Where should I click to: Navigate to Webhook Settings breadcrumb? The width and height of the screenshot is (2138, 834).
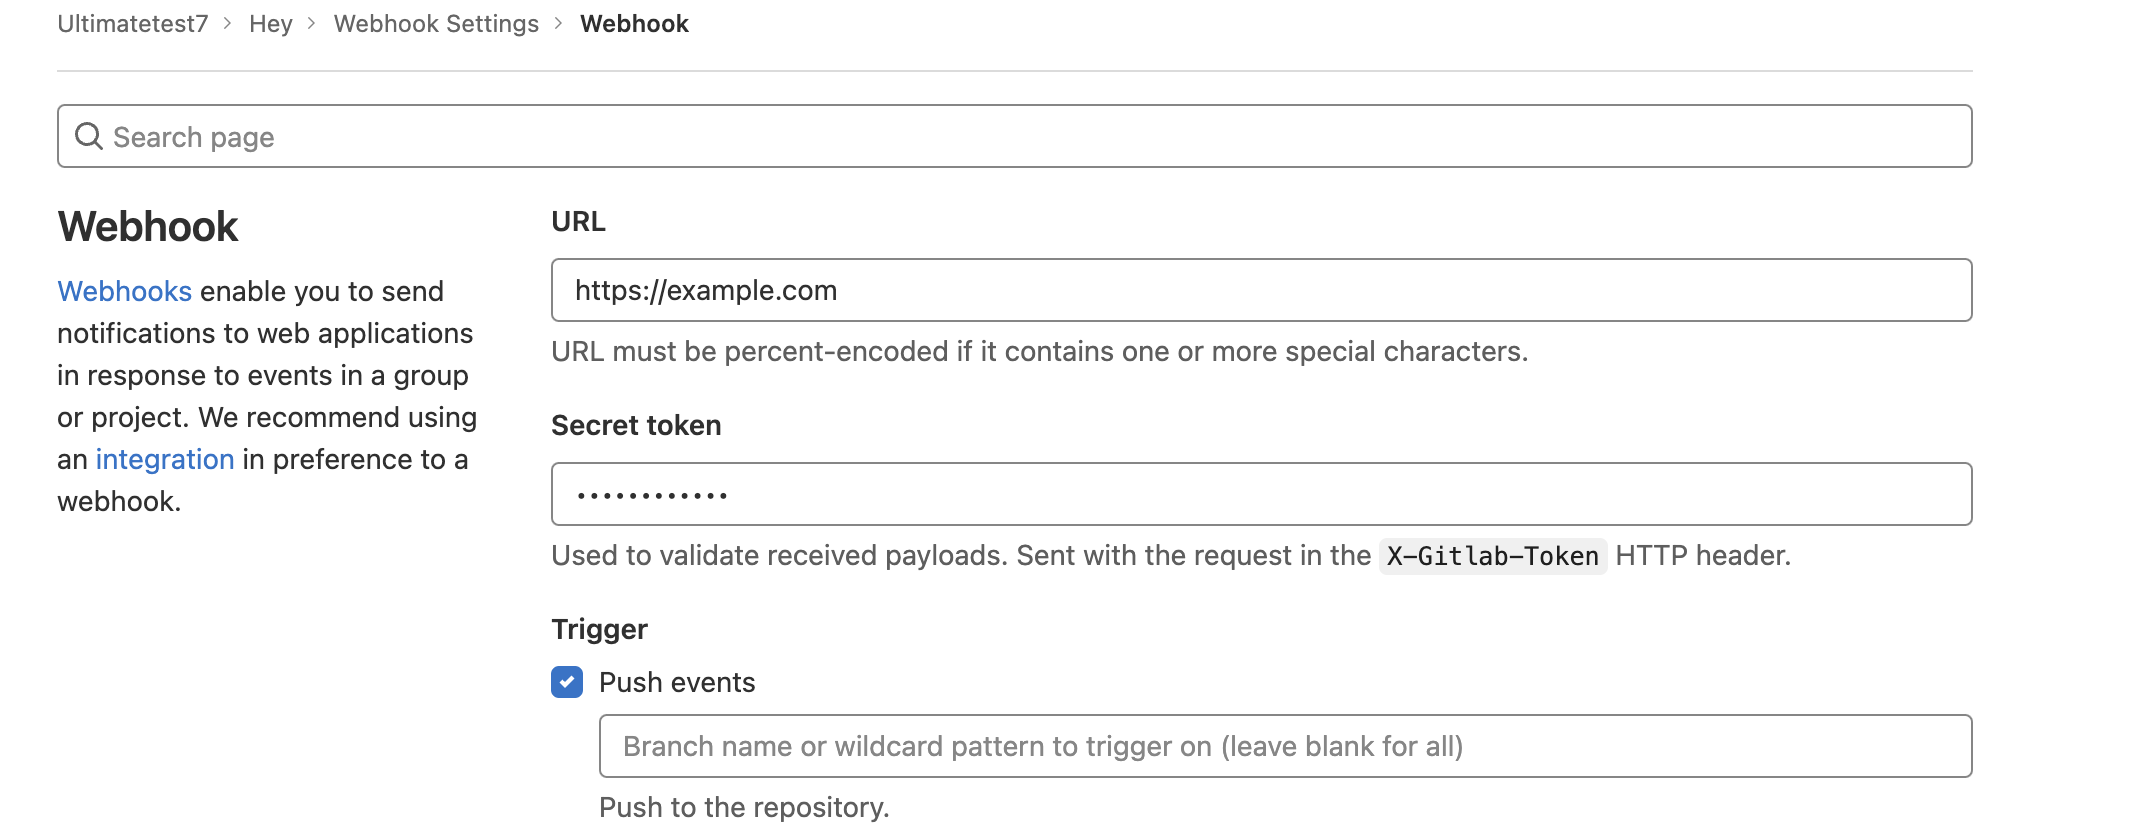436,23
